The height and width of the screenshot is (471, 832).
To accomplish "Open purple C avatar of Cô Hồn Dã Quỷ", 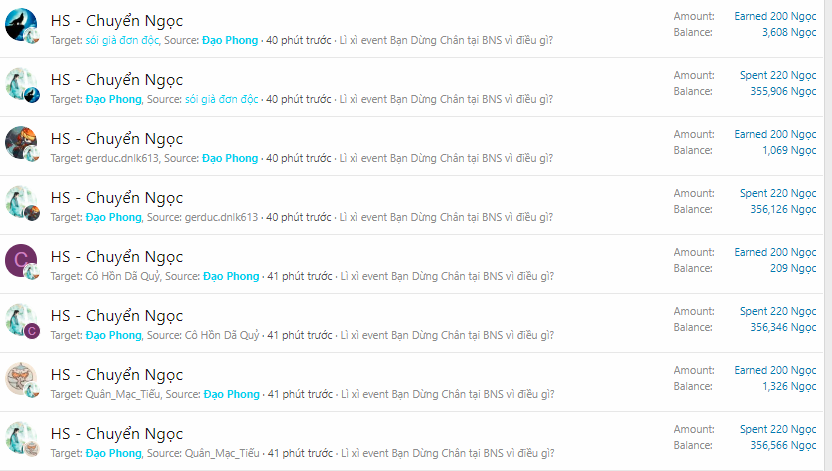I will point(21,260).
